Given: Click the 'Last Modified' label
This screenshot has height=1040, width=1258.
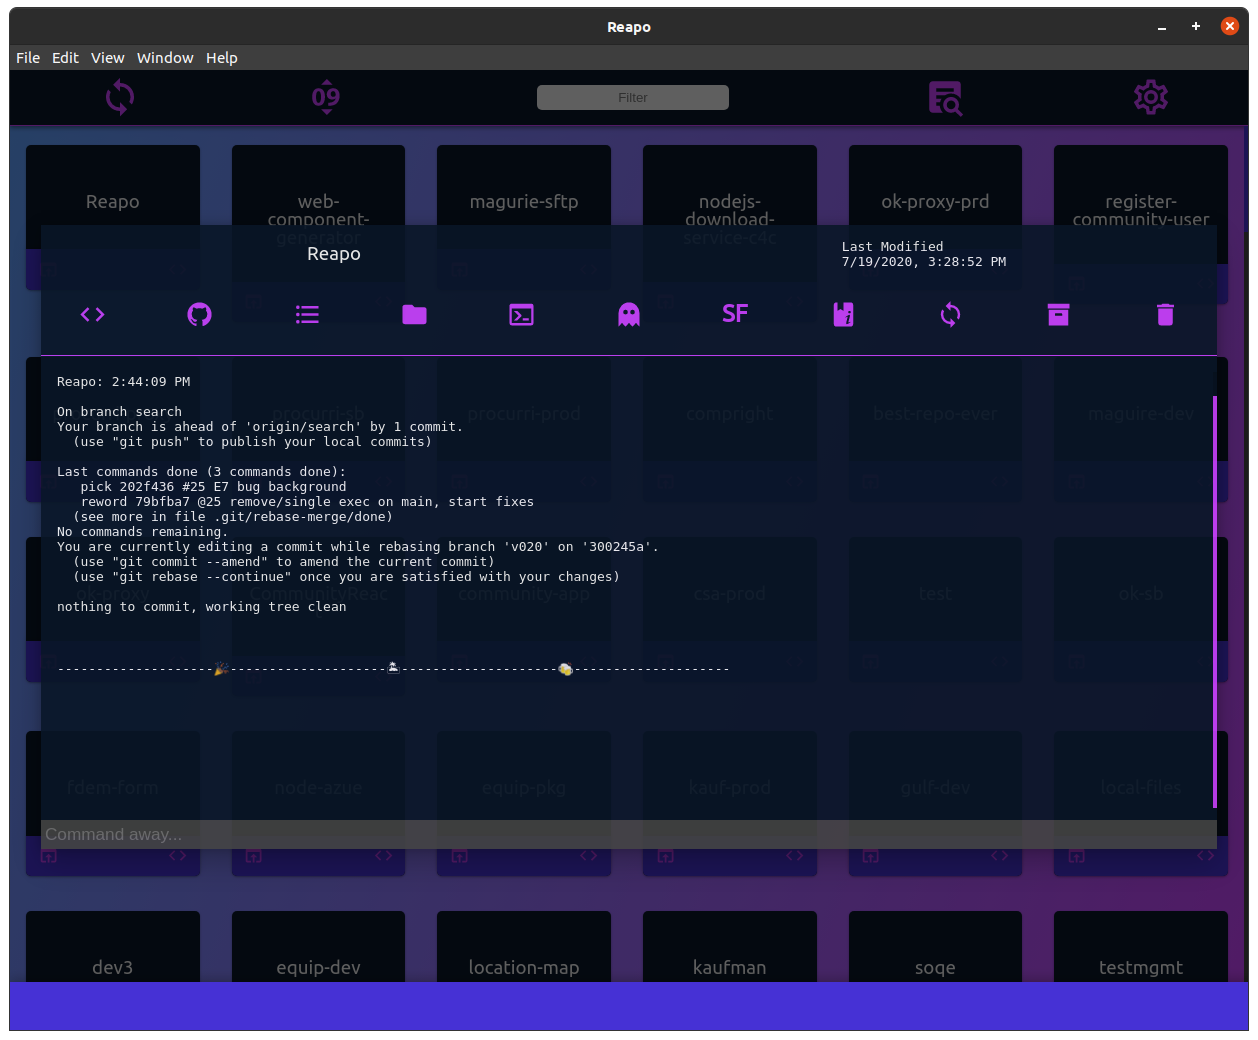Looking at the screenshot, I should pyautogui.click(x=892, y=246).
